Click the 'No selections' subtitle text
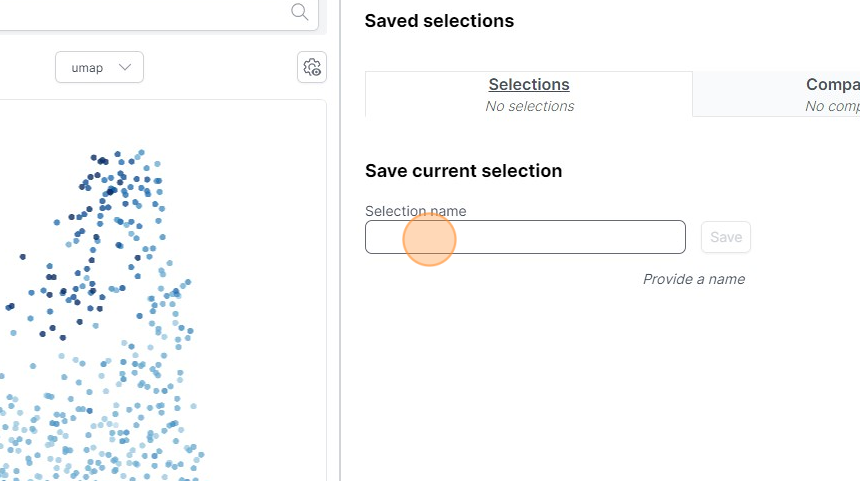The height and width of the screenshot is (481, 860). pyautogui.click(x=529, y=106)
